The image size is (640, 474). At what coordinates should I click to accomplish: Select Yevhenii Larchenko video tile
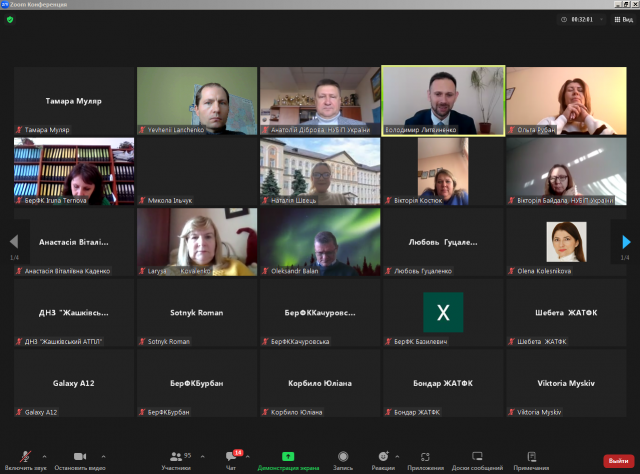click(x=197, y=101)
